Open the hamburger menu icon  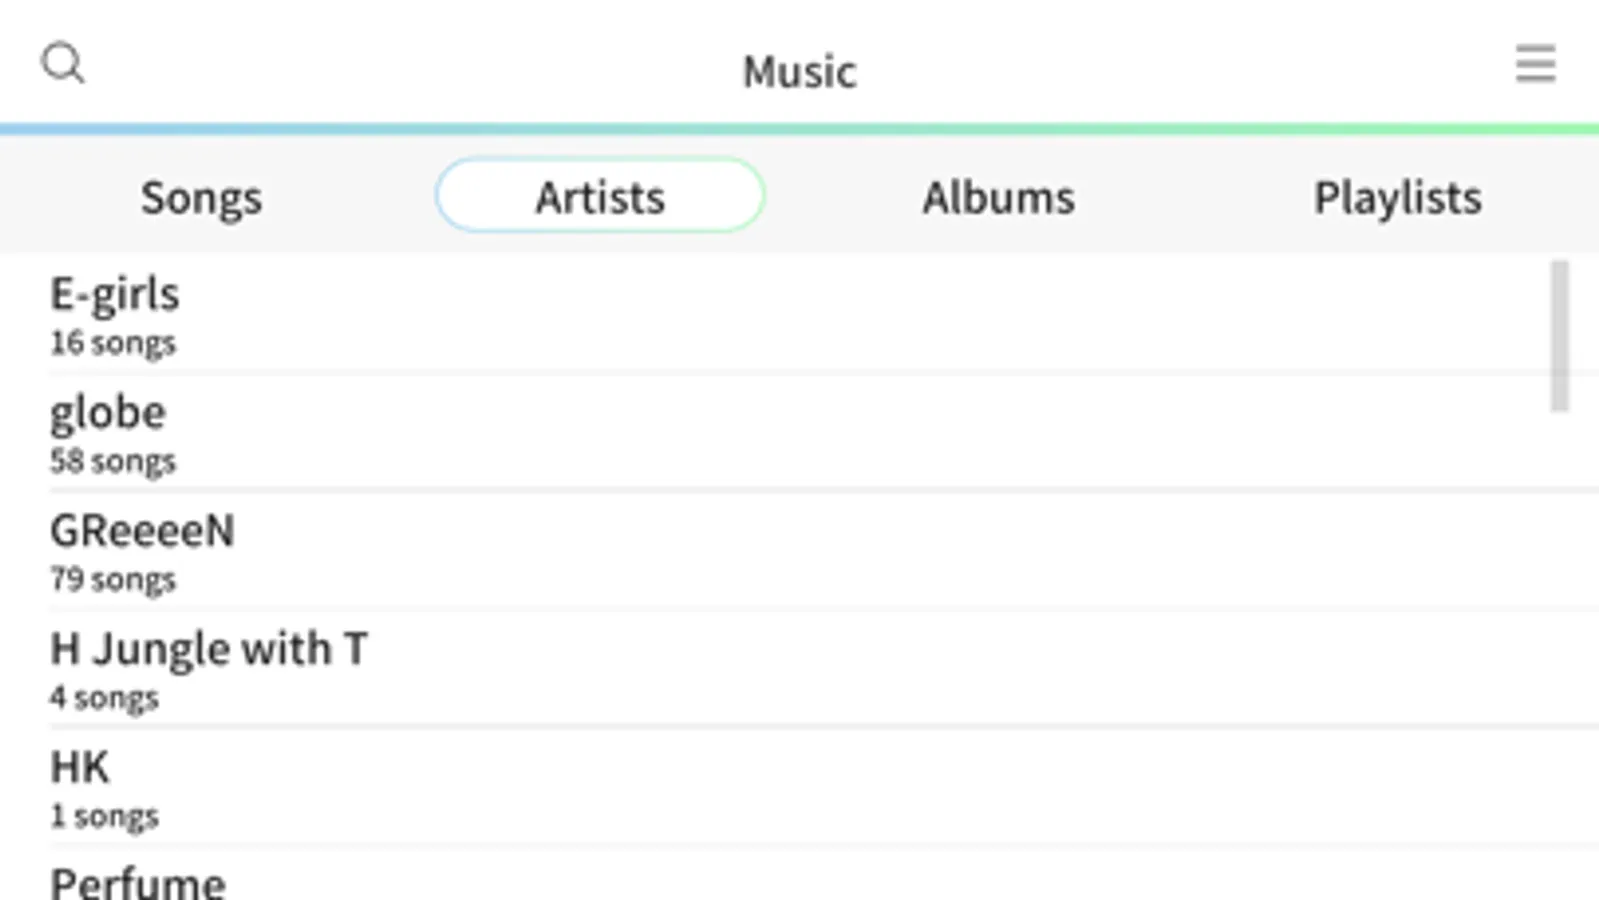[1534, 63]
